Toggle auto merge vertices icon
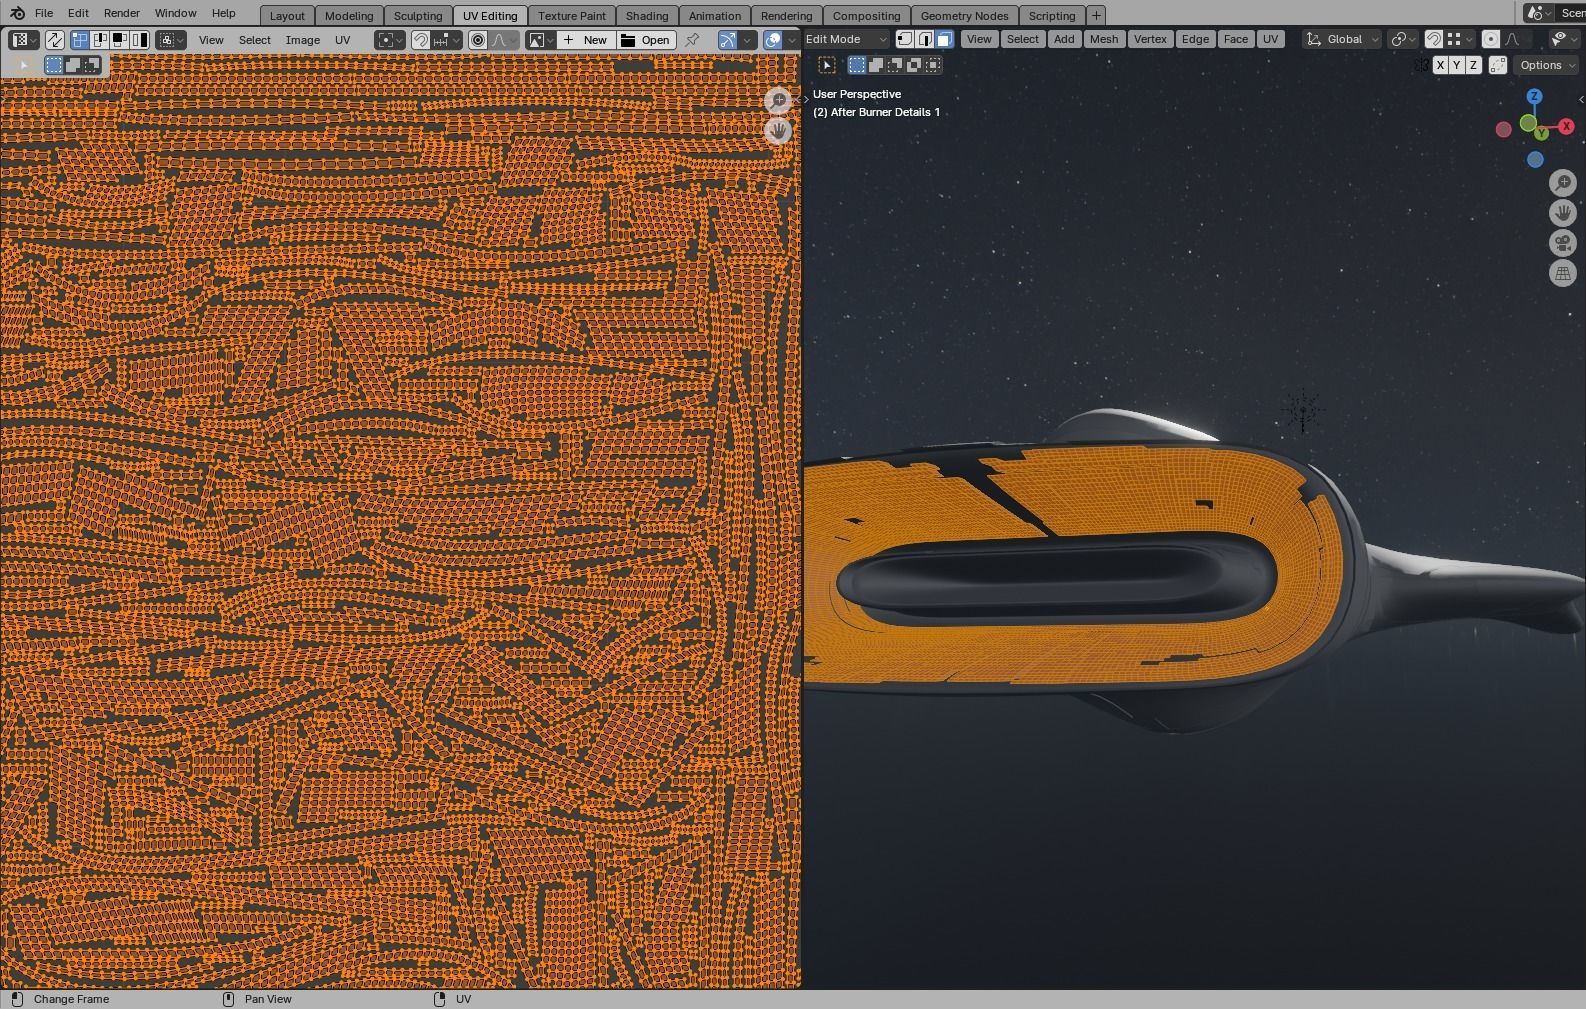Image resolution: width=1586 pixels, height=1009 pixels. point(1498,65)
